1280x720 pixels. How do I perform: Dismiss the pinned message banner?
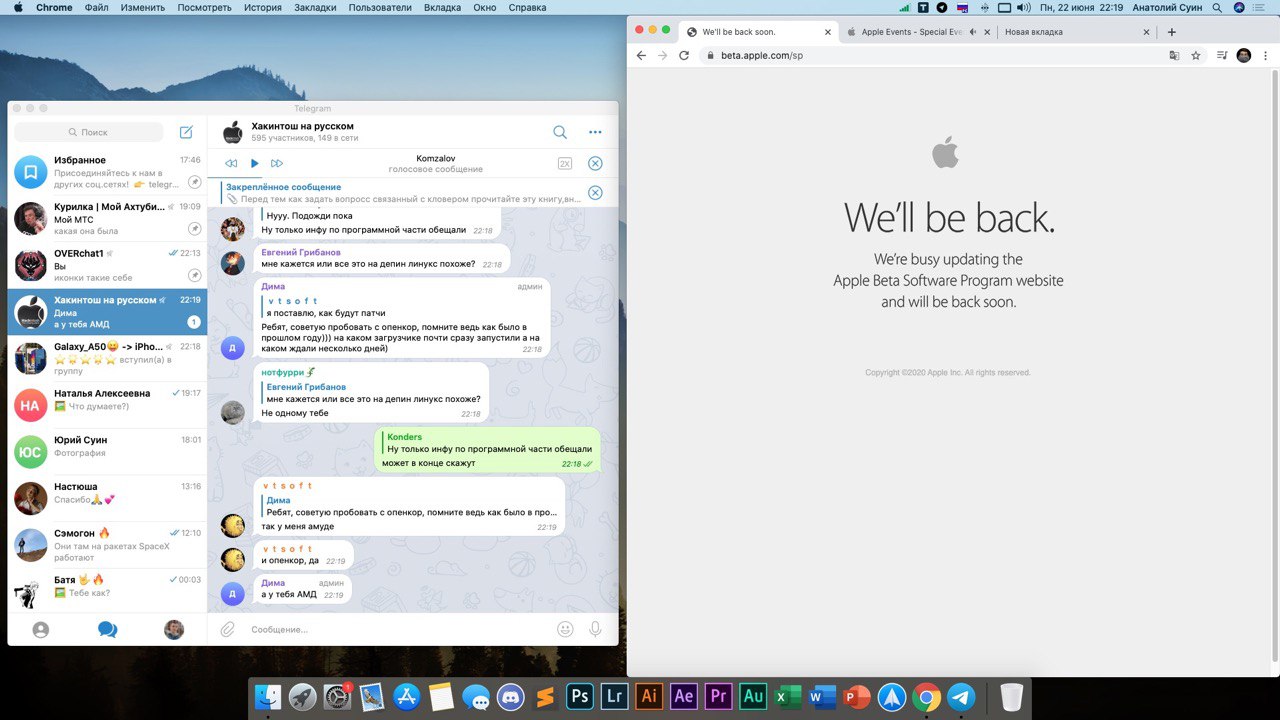click(595, 193)
